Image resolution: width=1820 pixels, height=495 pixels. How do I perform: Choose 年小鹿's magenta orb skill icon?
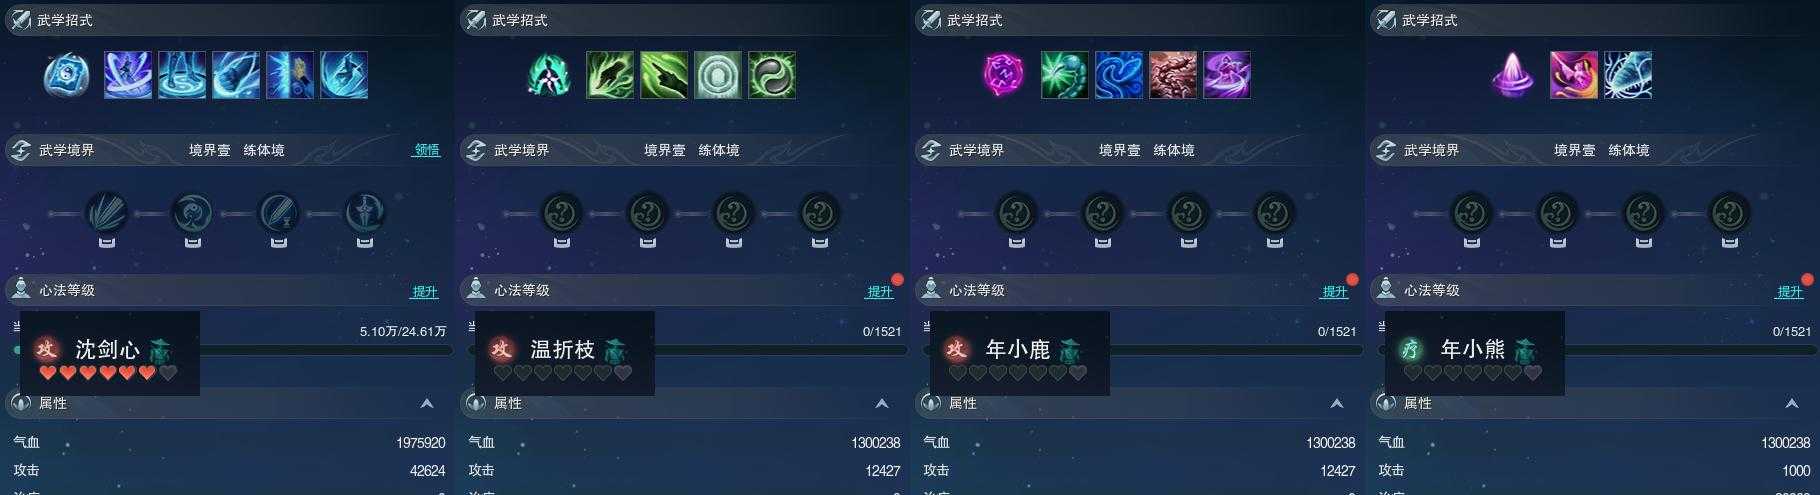click(1003, 75)
